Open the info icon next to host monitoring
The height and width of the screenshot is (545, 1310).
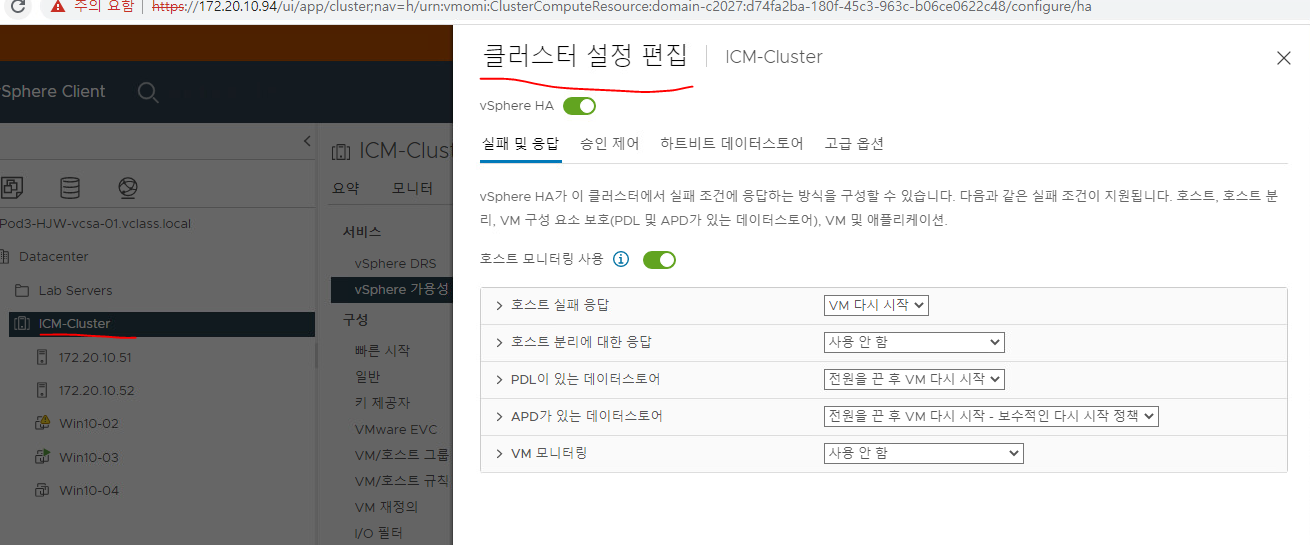click(x=621, y=259)
